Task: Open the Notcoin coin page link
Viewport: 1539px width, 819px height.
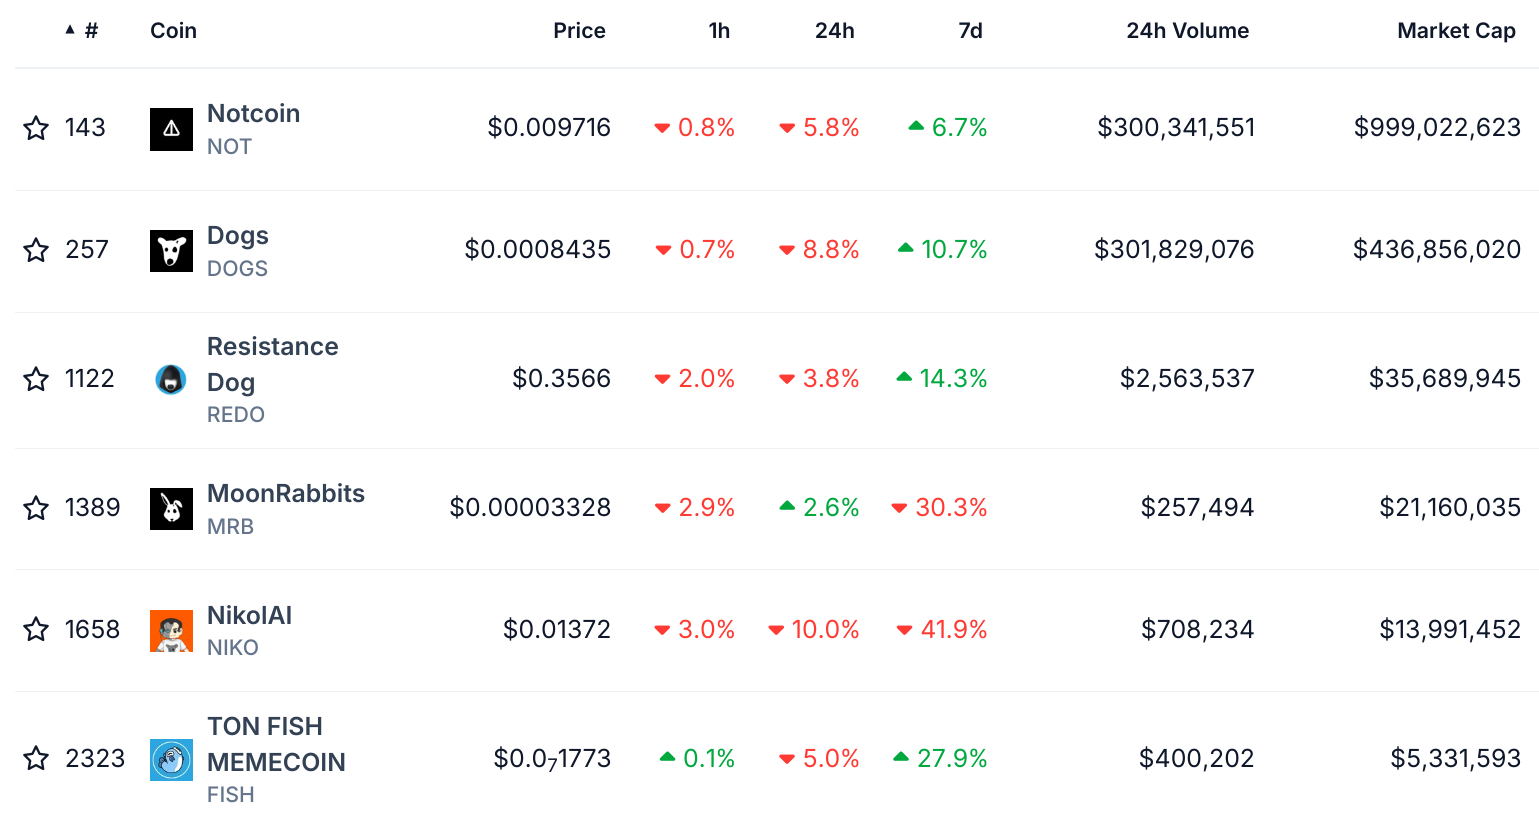Action: (x=253, y=114)
